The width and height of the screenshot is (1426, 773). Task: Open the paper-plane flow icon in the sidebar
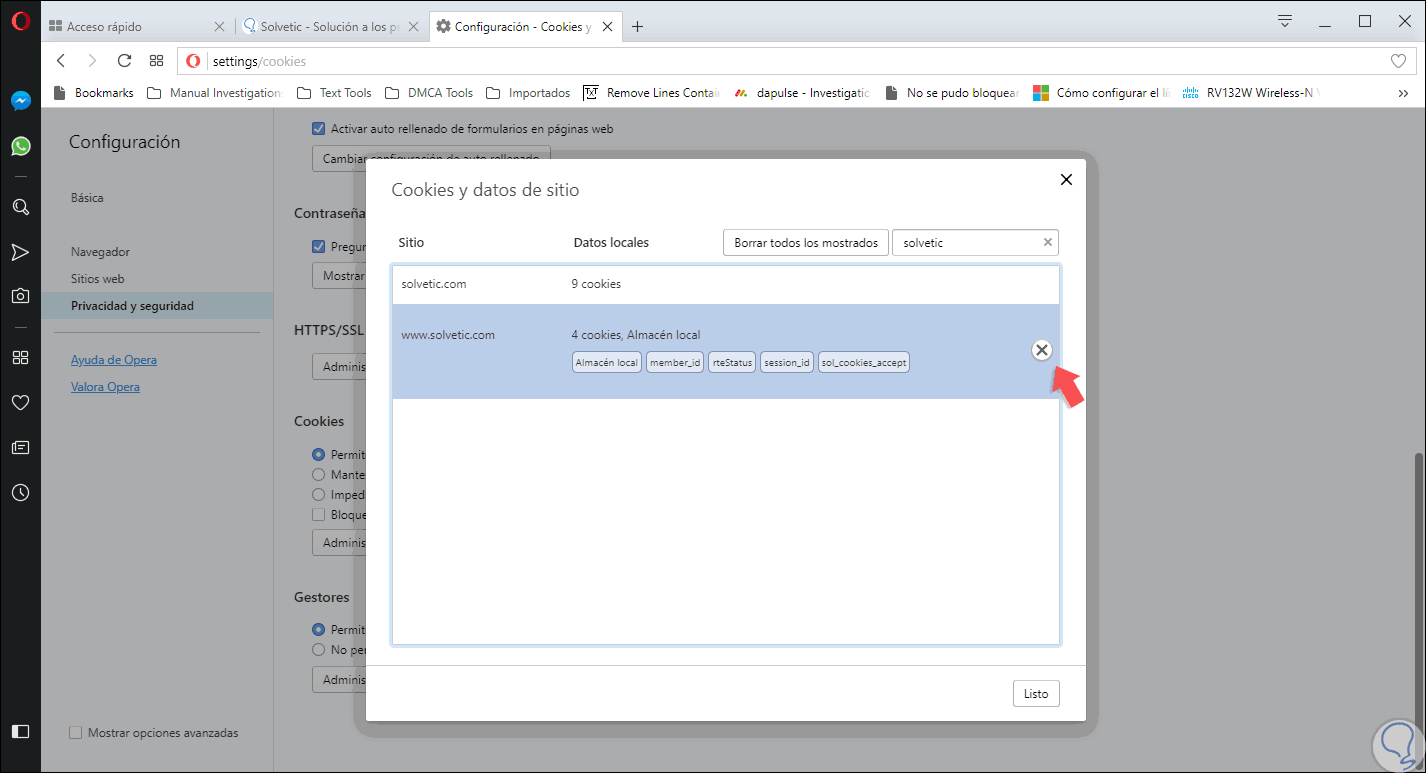click(x=21, y=252)
